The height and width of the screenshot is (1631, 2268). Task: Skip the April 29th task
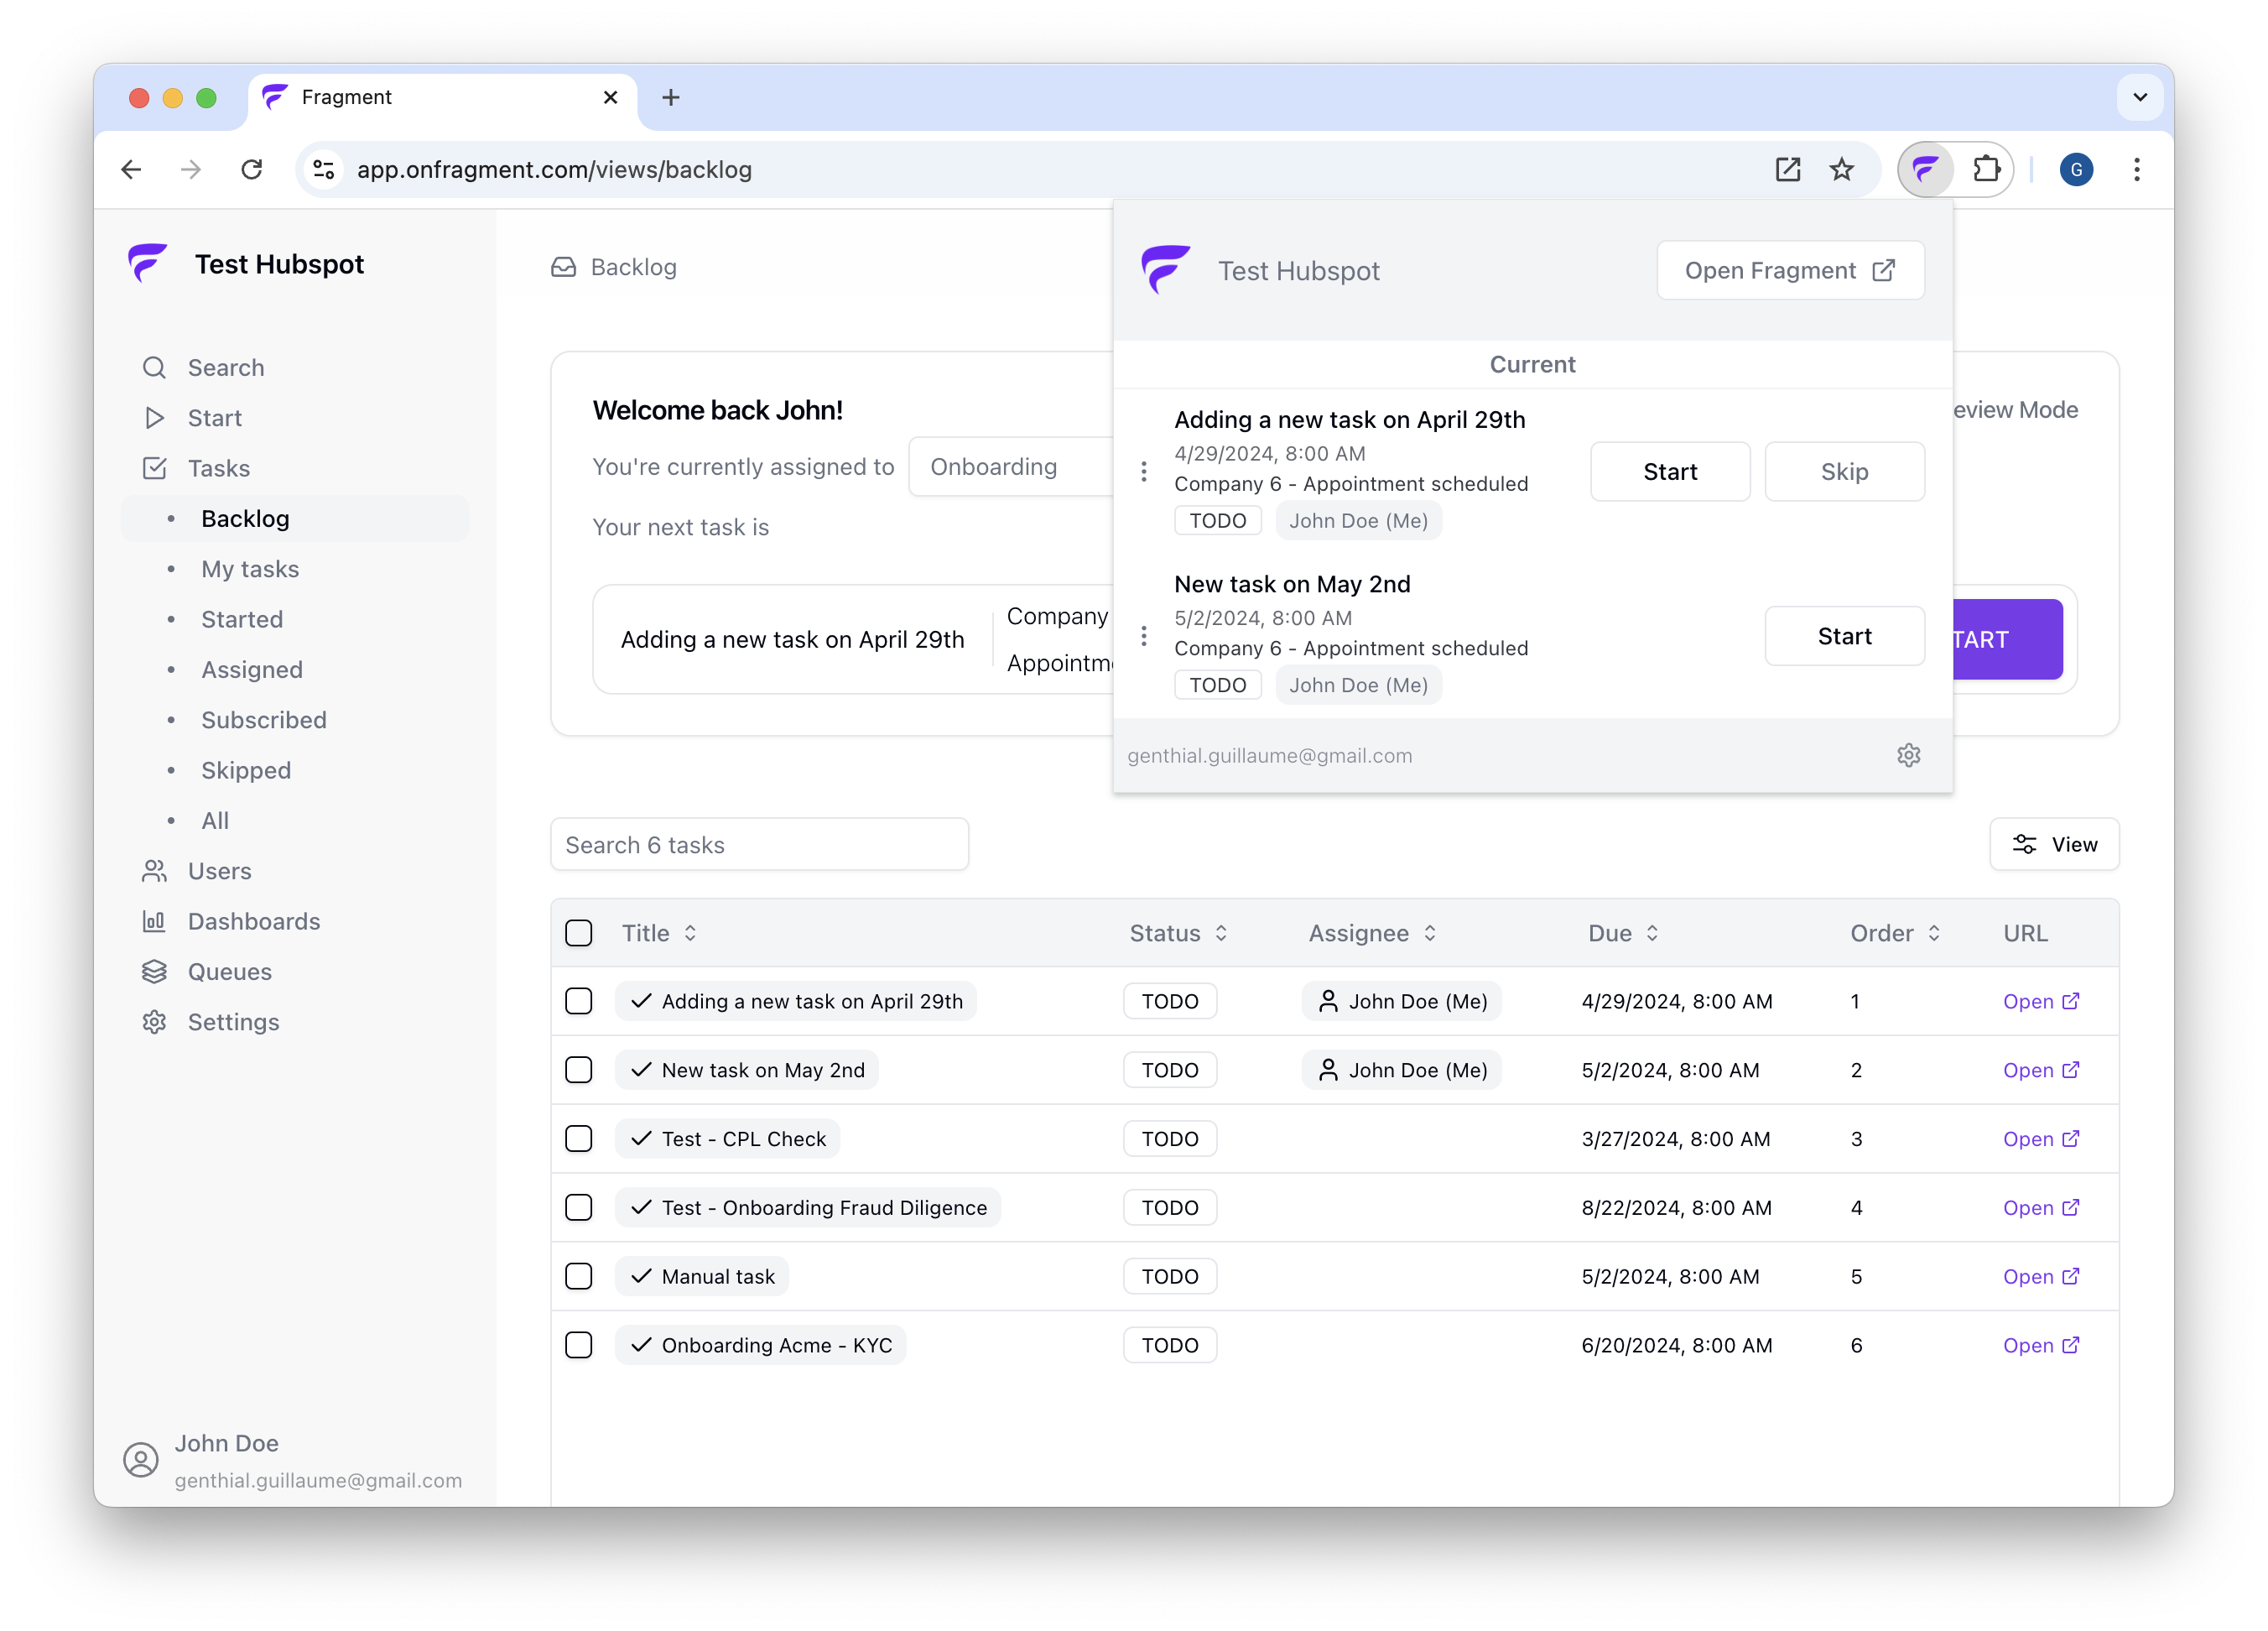1843,471
